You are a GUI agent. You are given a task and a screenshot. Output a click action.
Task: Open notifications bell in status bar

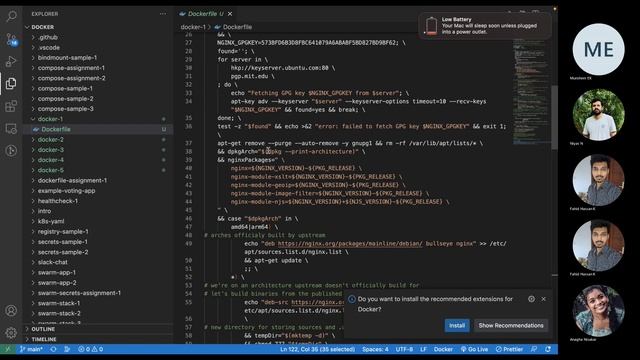548,349
